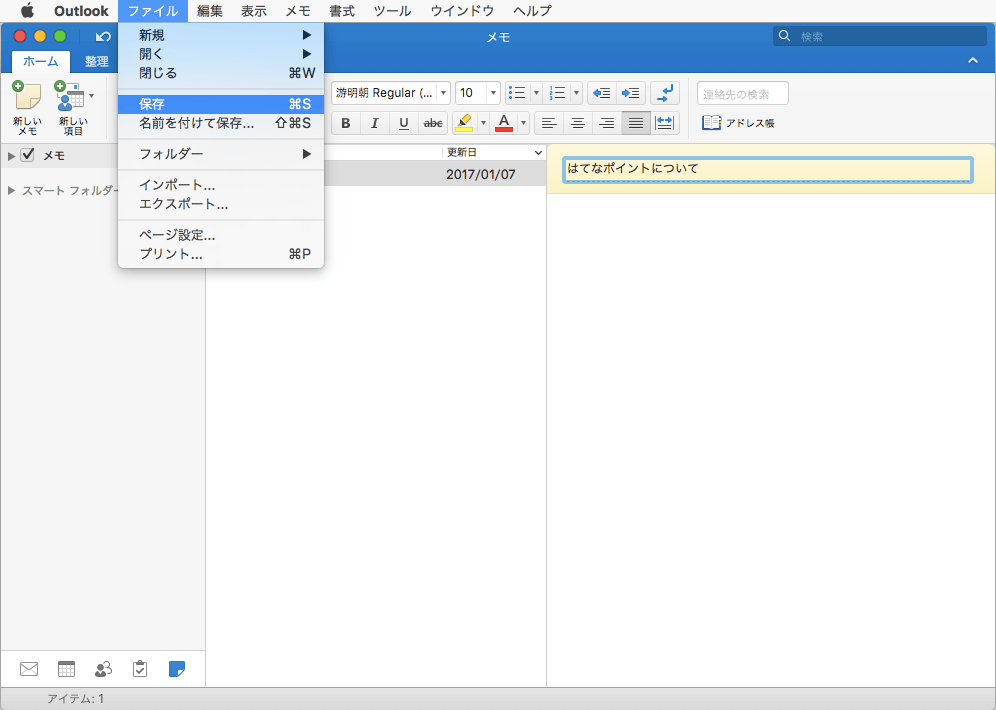Switch to Notes view icon
This screenshot has width=996, height=710.
coord(177,669)
